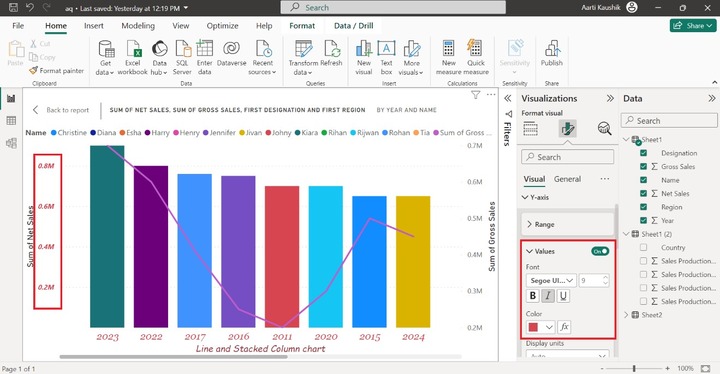Uncheck the Designation field
720x374 pixels.
[x=643, y=153]
